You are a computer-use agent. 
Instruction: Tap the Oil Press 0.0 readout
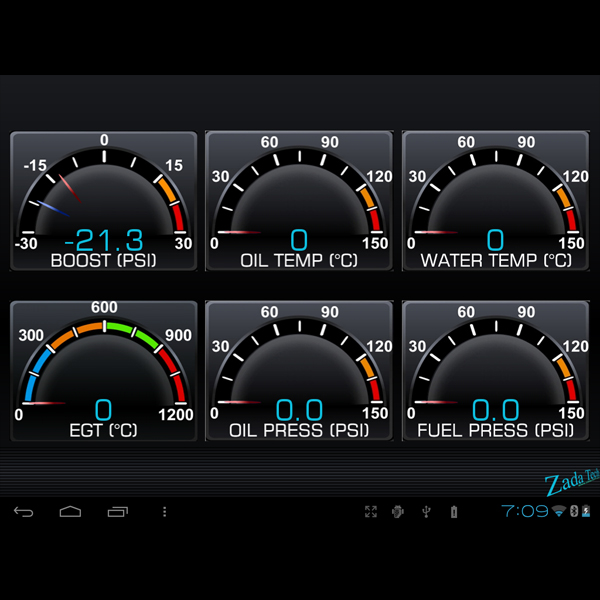299,410
